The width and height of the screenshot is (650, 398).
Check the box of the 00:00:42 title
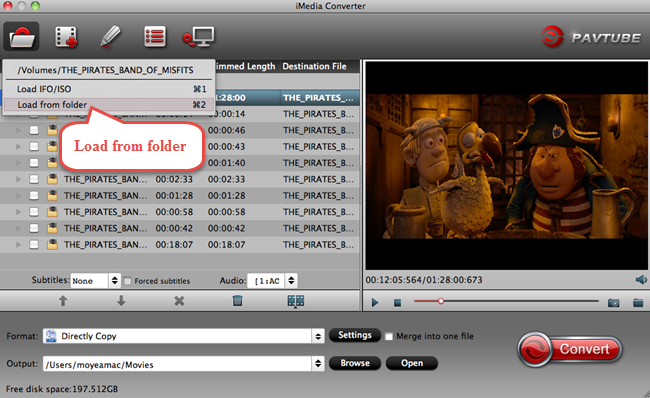coord(34,228)
